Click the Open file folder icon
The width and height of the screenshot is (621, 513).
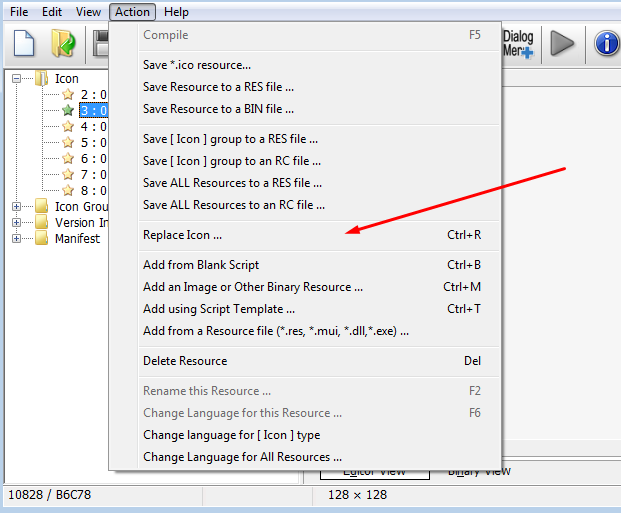64,44
